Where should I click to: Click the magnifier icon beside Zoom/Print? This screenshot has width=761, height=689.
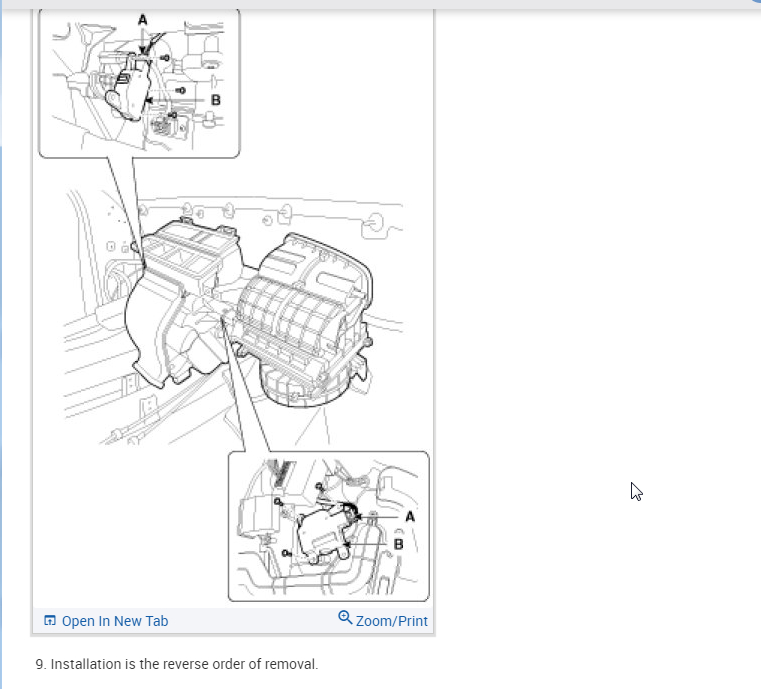(345, 618)
